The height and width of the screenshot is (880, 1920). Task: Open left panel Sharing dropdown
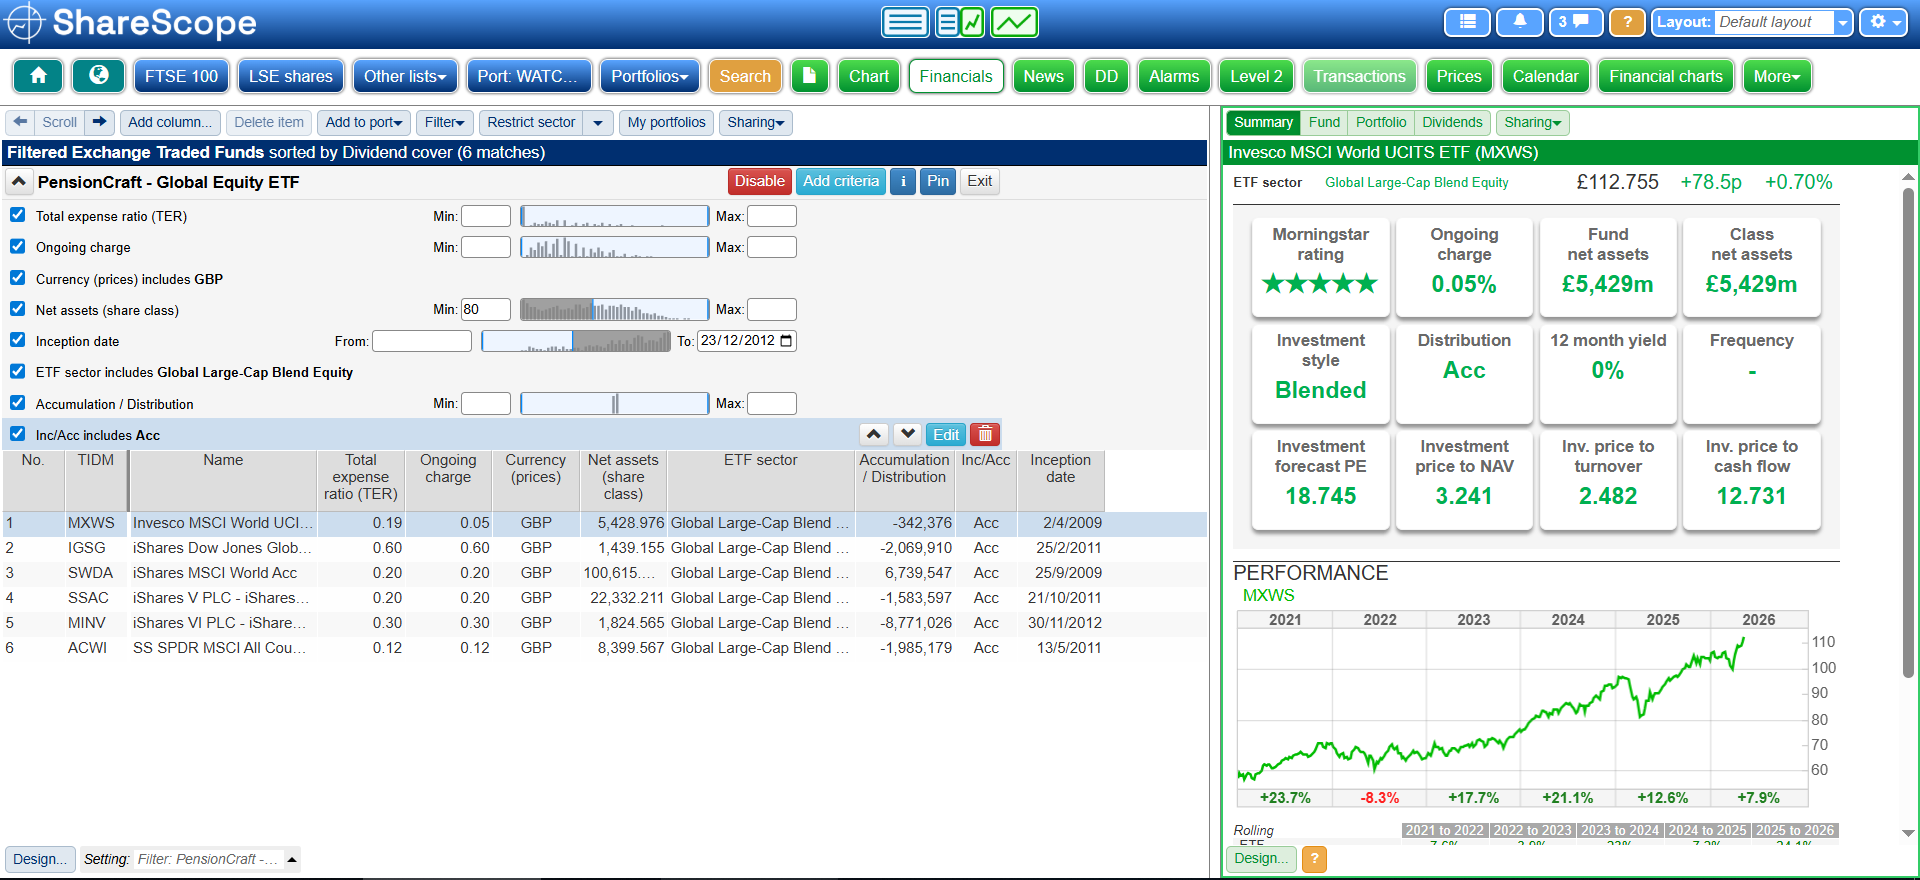pyautogui.click(x=756, y=122)
